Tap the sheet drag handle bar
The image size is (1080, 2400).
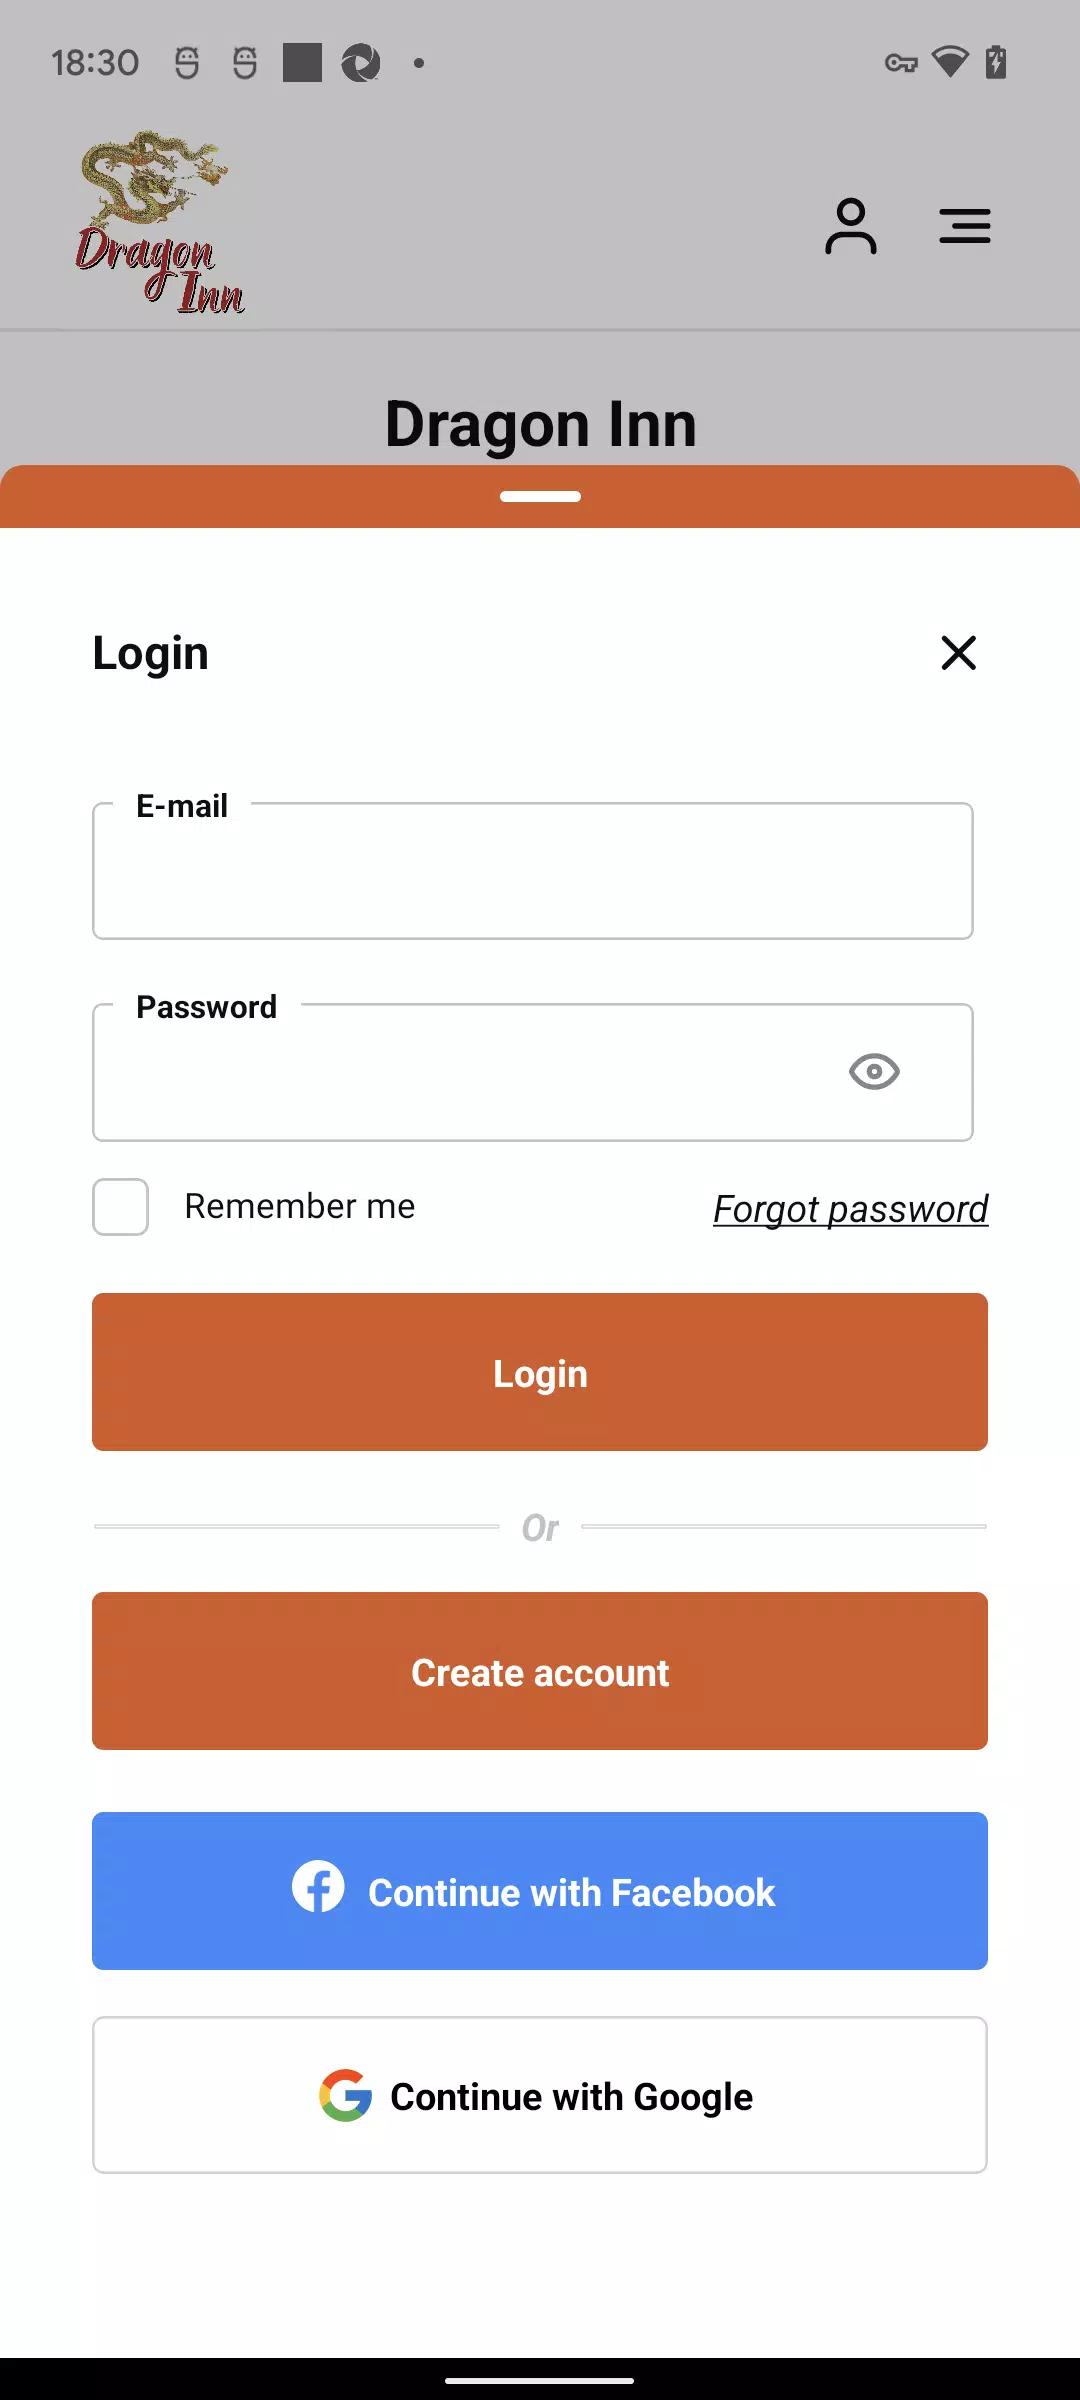[x=540, y=496]
